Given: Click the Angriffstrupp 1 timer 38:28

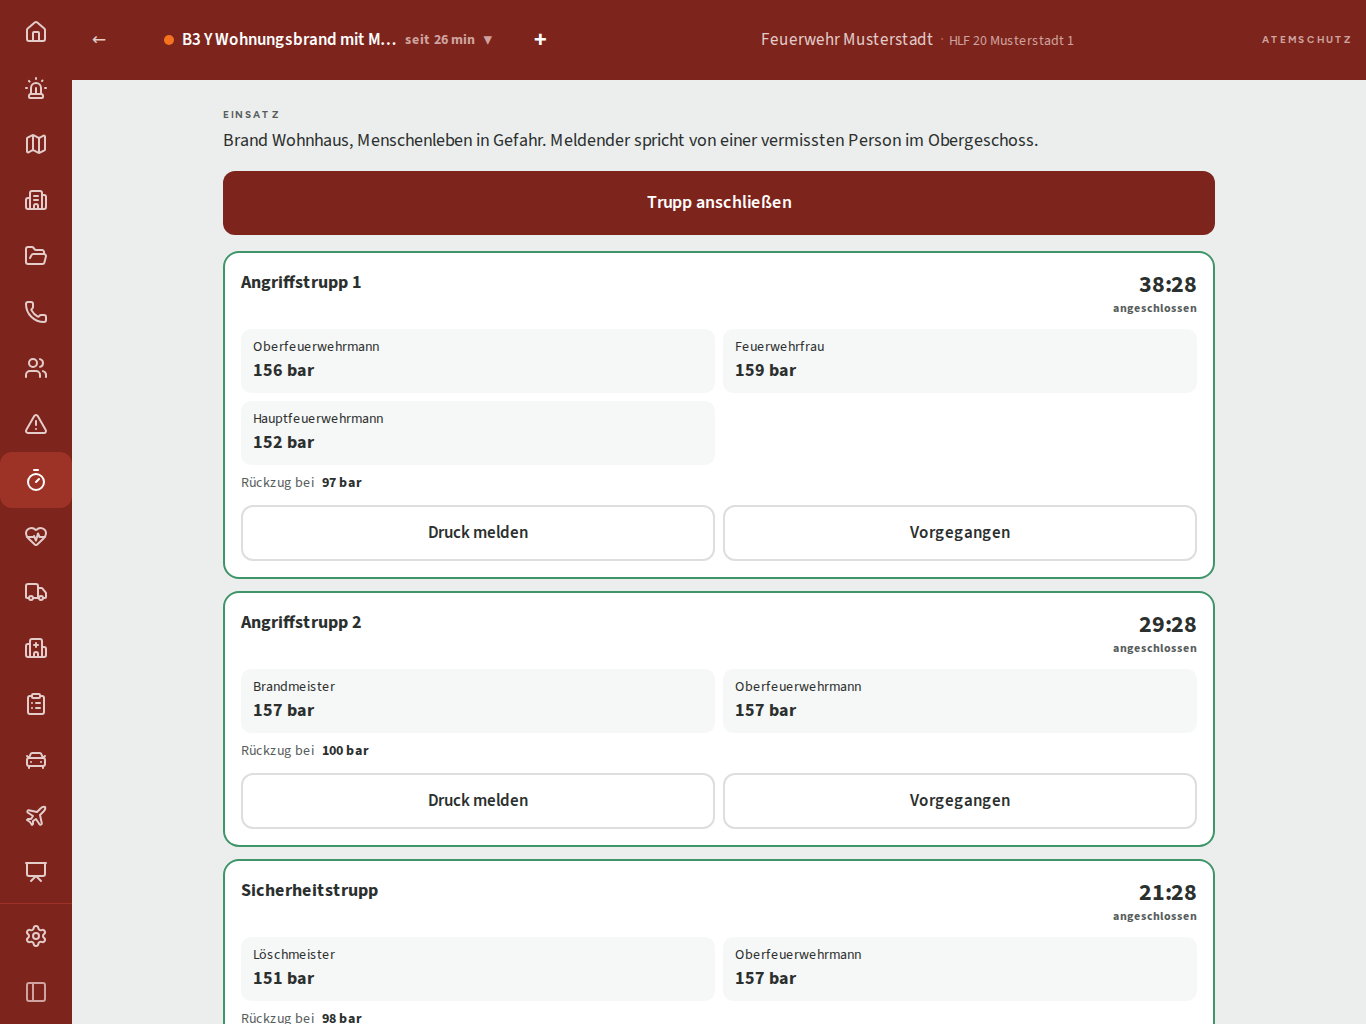Looking at the screenshot, I should (1167, 285).
